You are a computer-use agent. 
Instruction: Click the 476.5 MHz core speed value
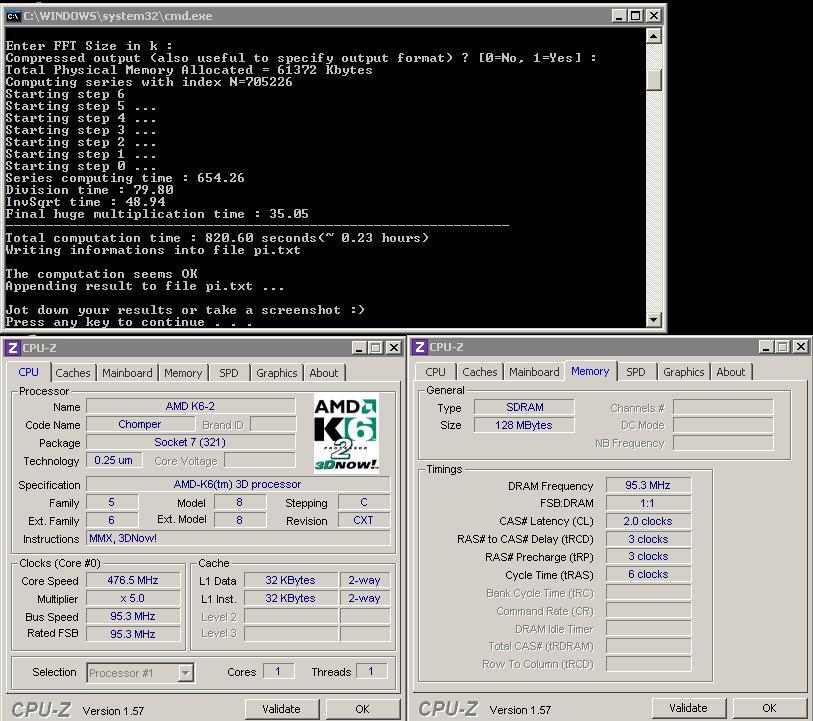133,581
